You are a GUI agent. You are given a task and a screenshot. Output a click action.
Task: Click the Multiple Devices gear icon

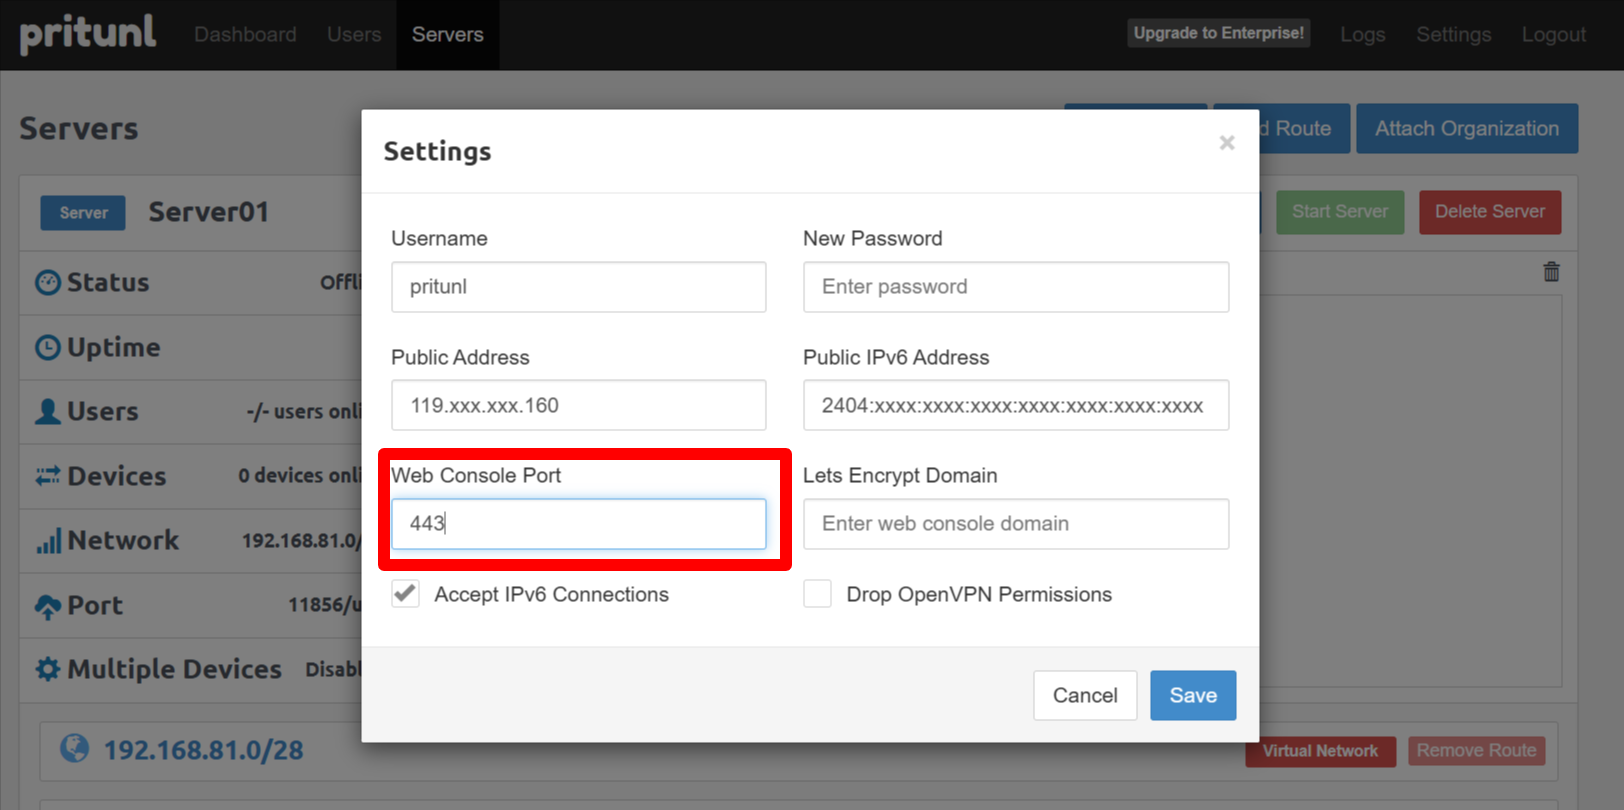pyautogui.click(x=48, y=669)
